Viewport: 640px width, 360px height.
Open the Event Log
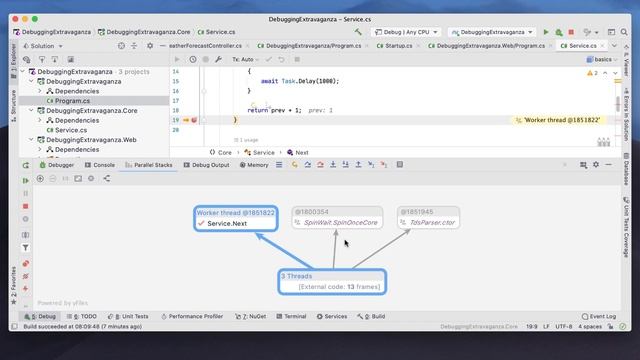click(599, 316)
